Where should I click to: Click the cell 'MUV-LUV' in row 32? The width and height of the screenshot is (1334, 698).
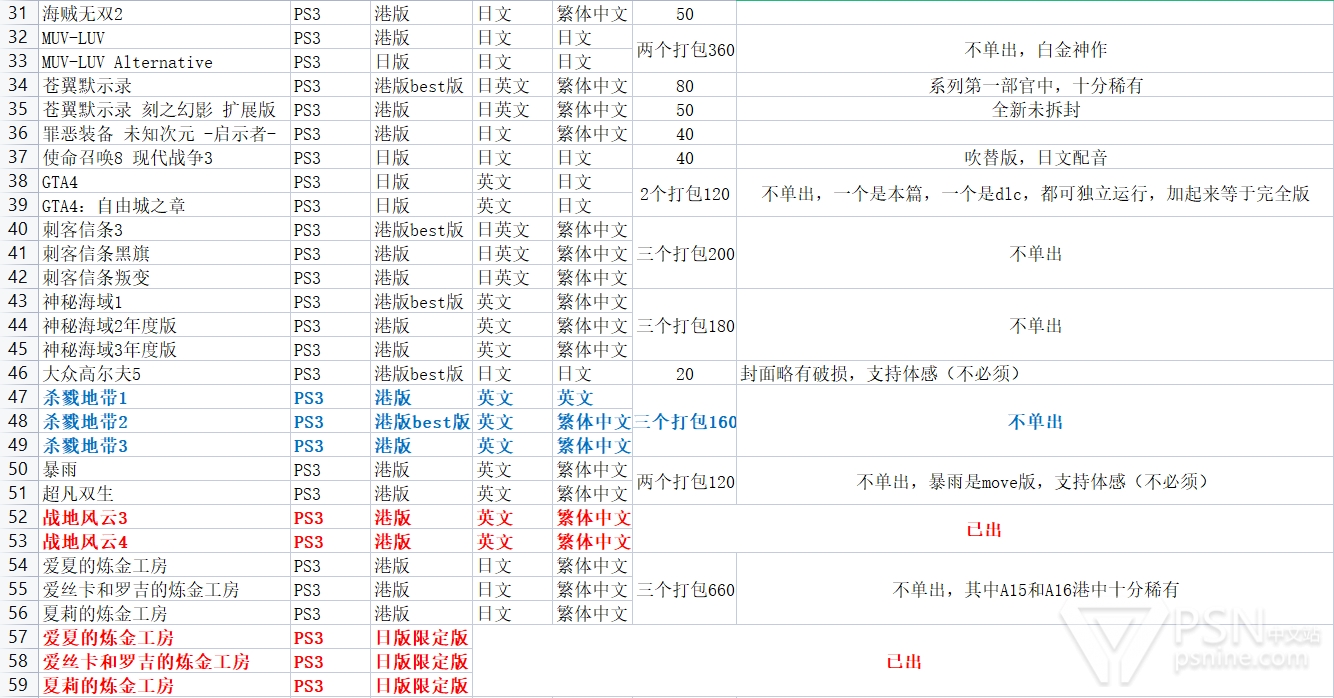pyautogui.click(x=164, y=38)
